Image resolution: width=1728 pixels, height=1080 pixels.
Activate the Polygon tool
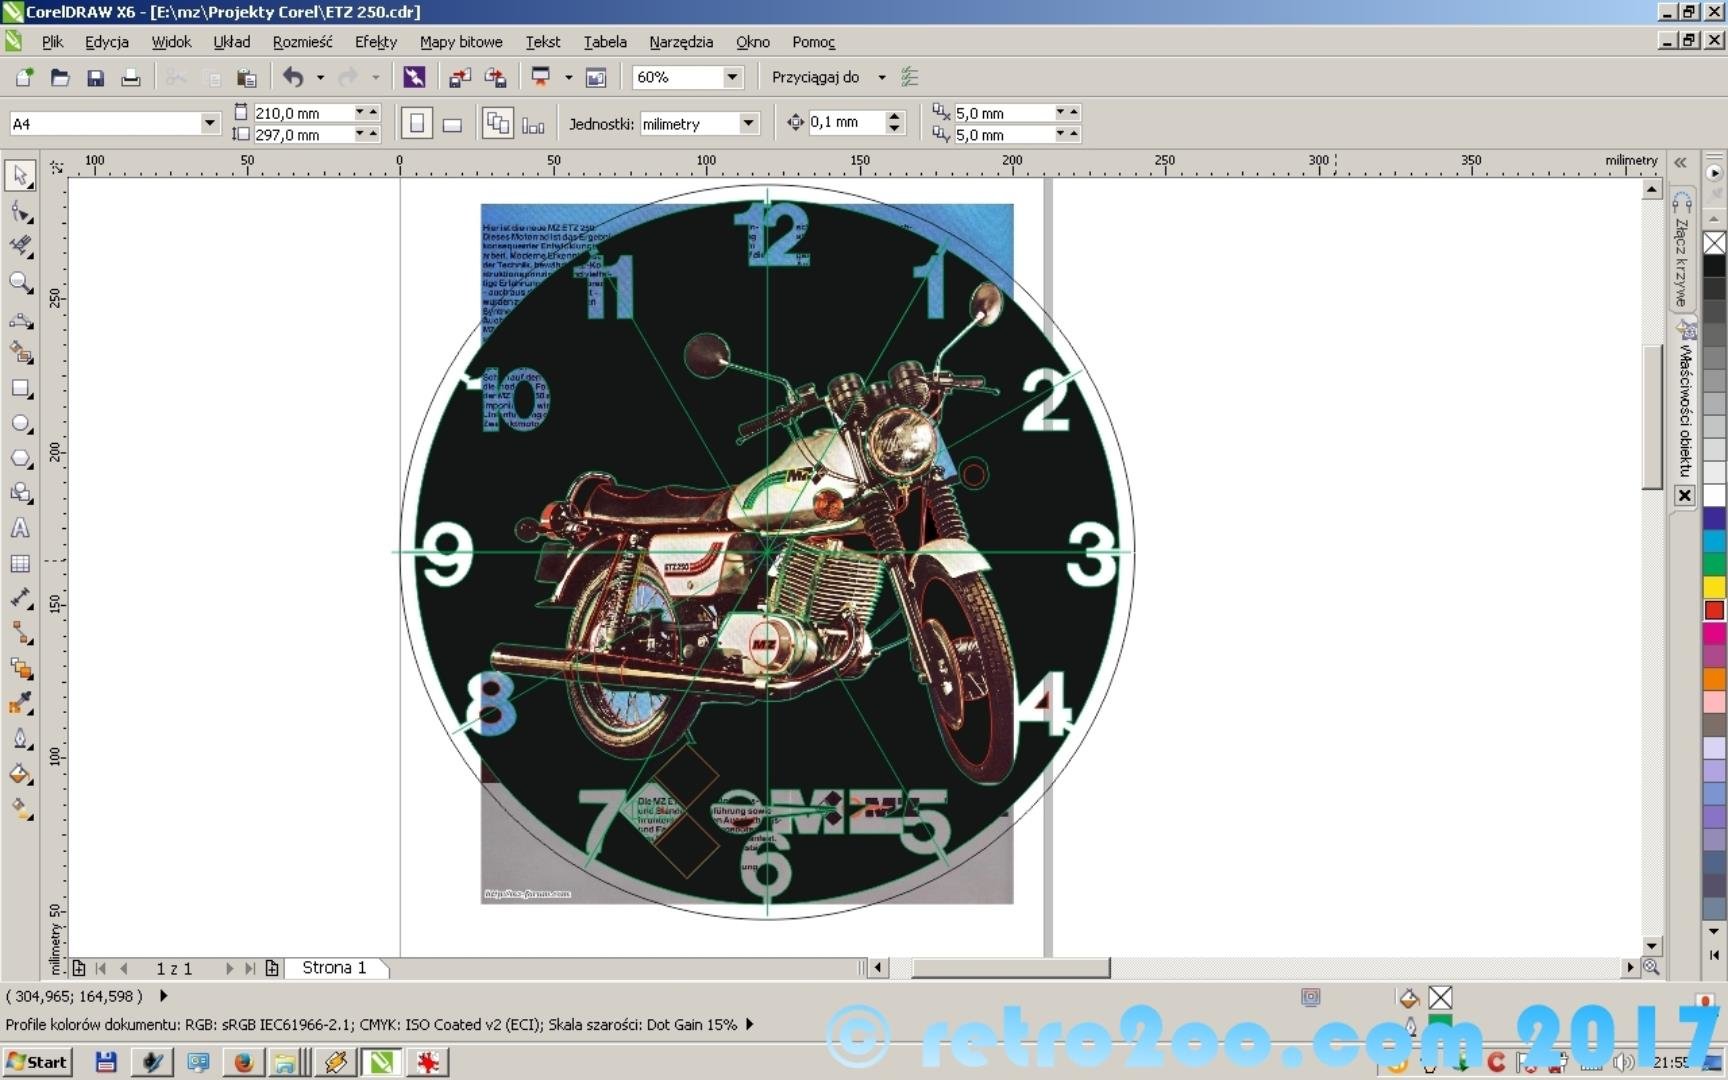(x=20, y=459)
